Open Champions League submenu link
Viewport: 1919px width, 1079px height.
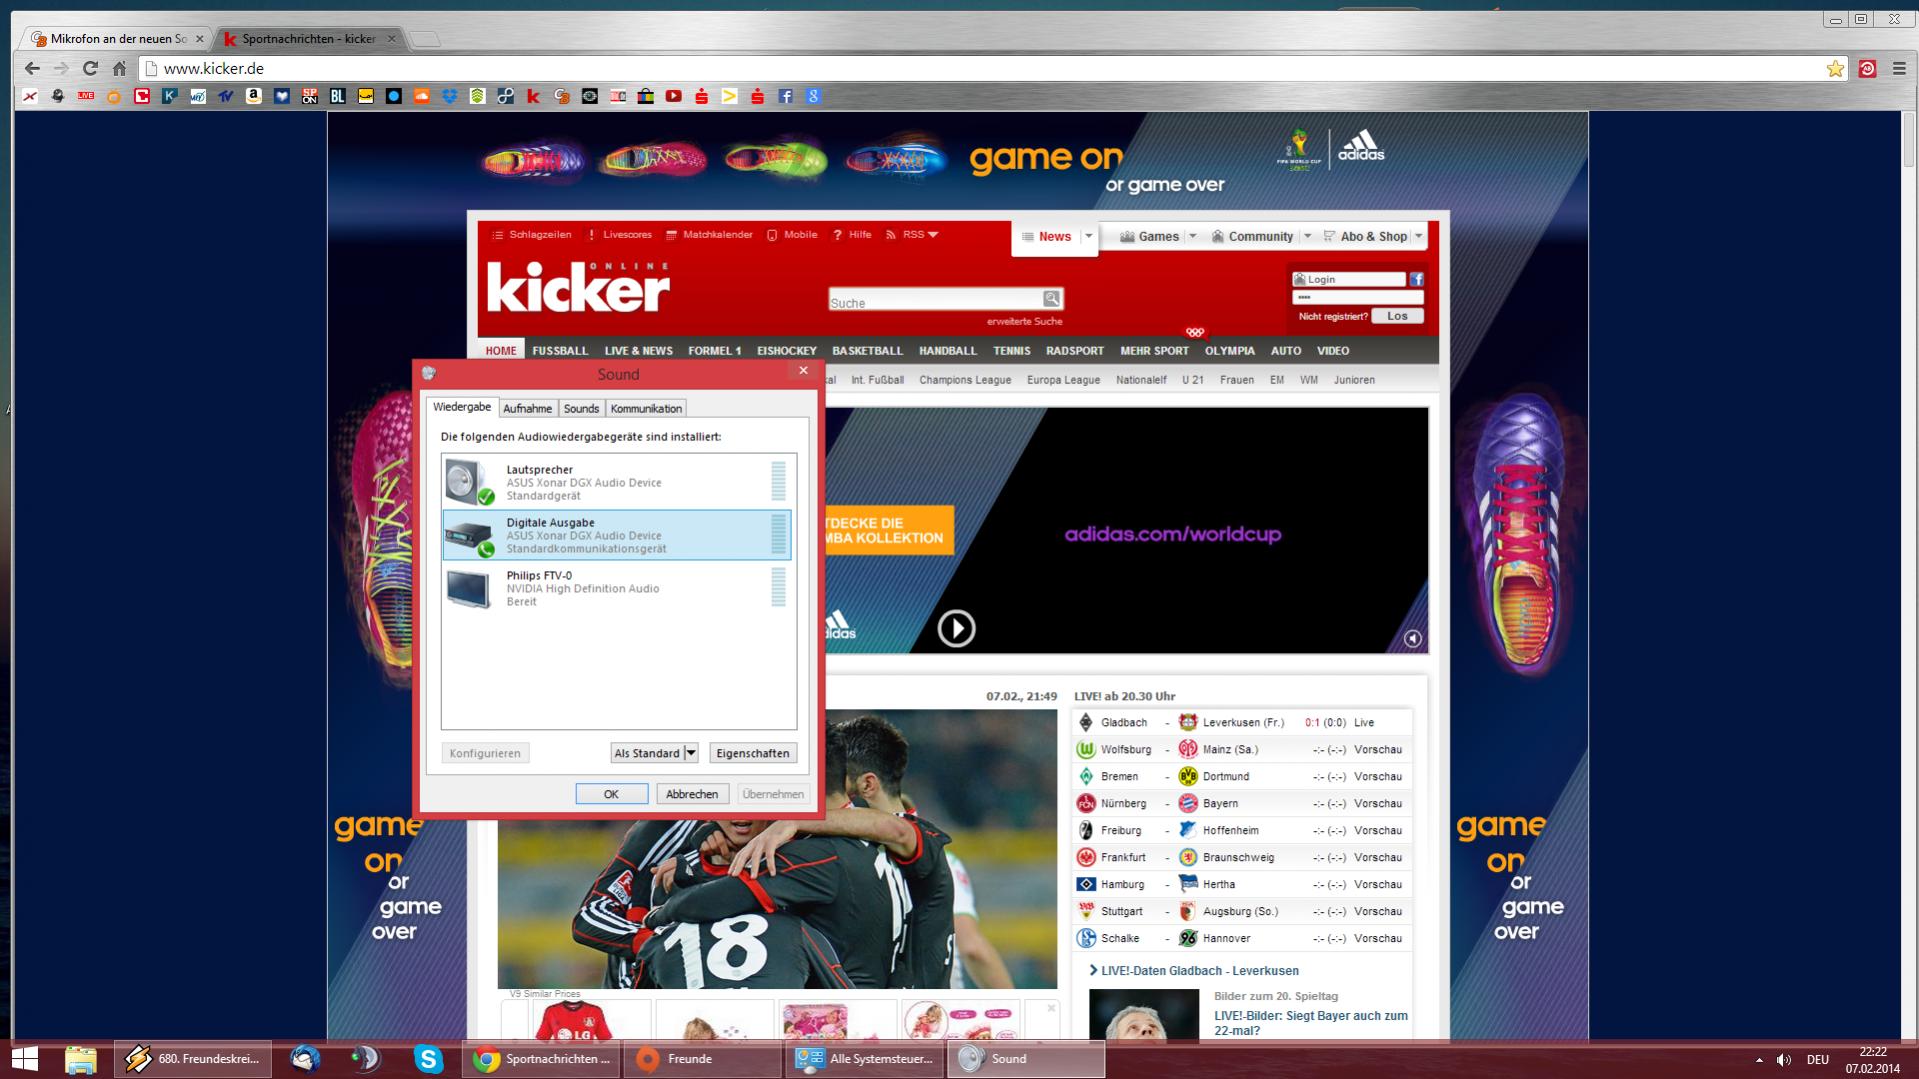965,380
